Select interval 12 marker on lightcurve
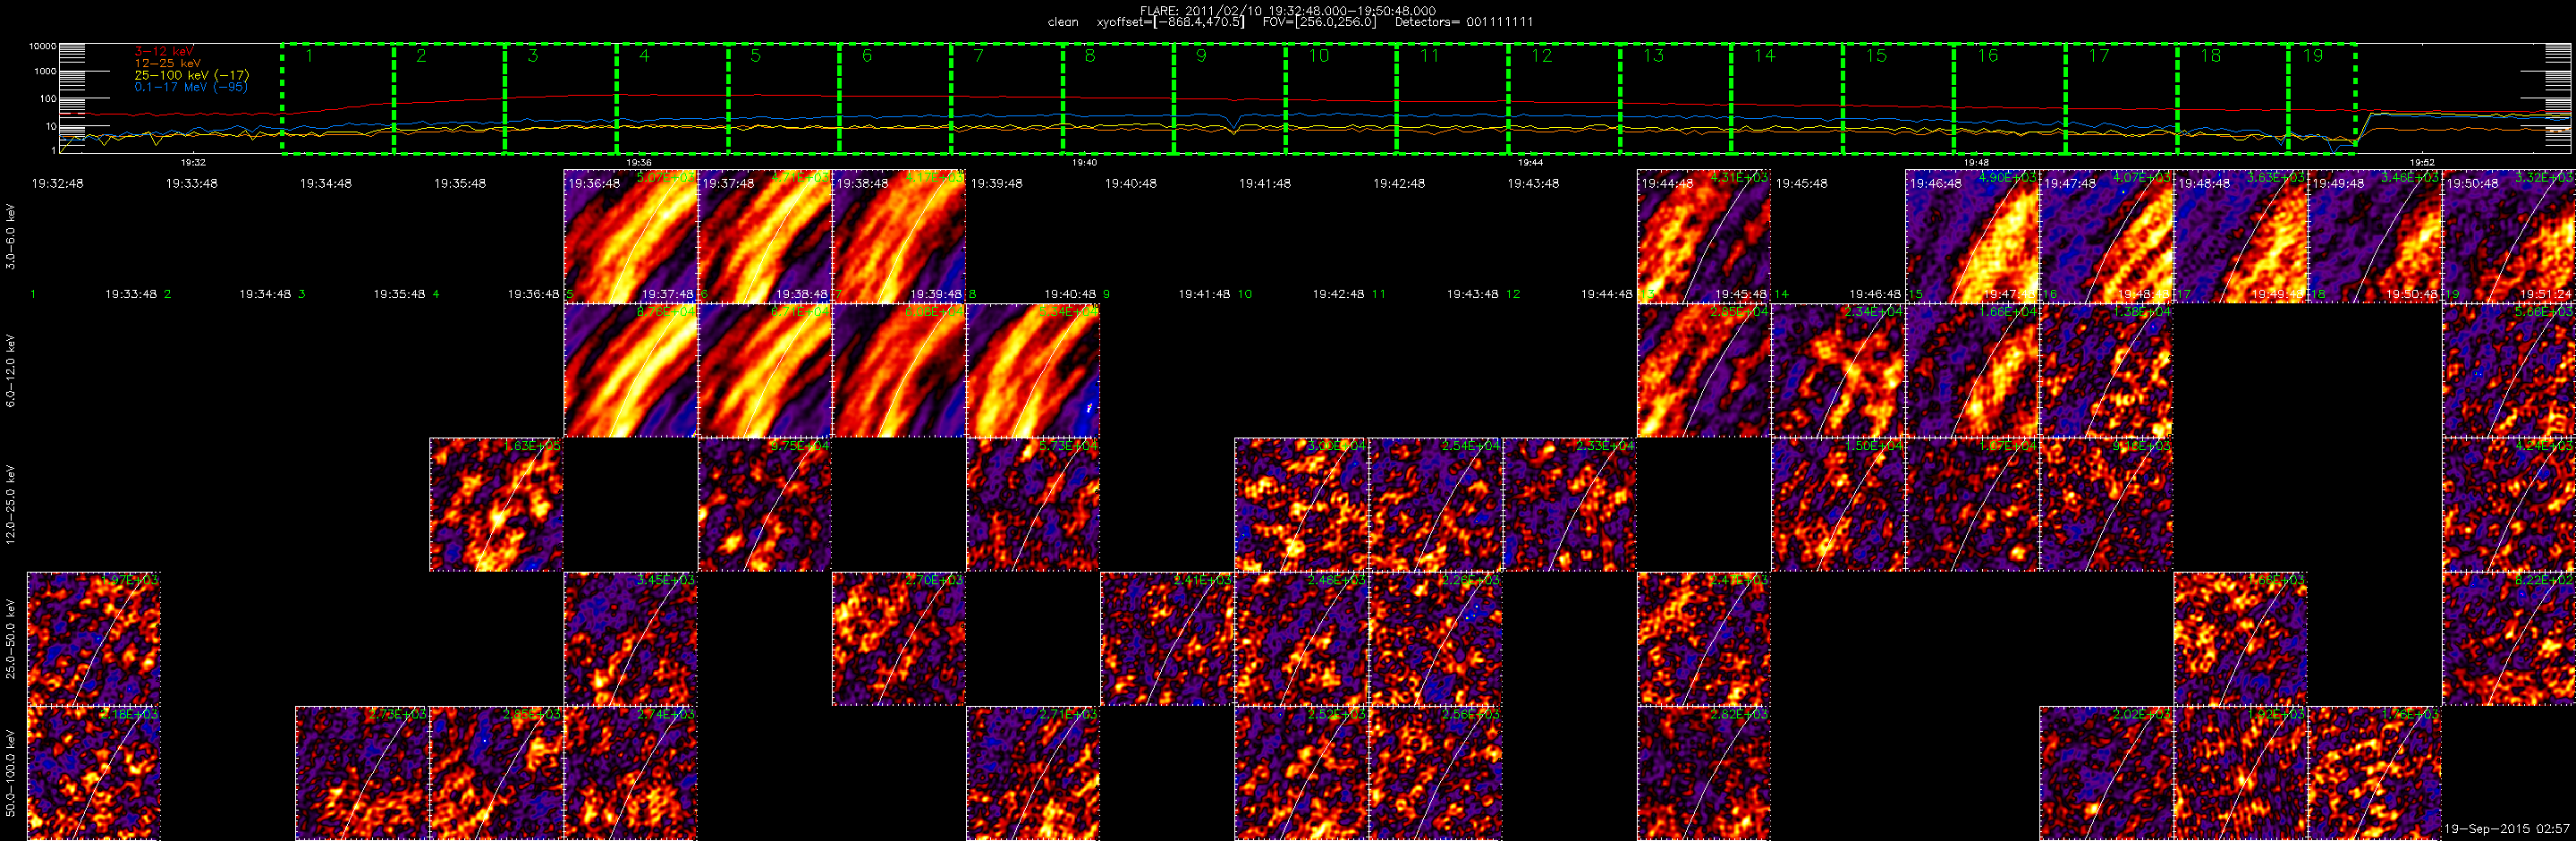The width and height of the screenshot is (2576, 841). tap(1541, 56)
